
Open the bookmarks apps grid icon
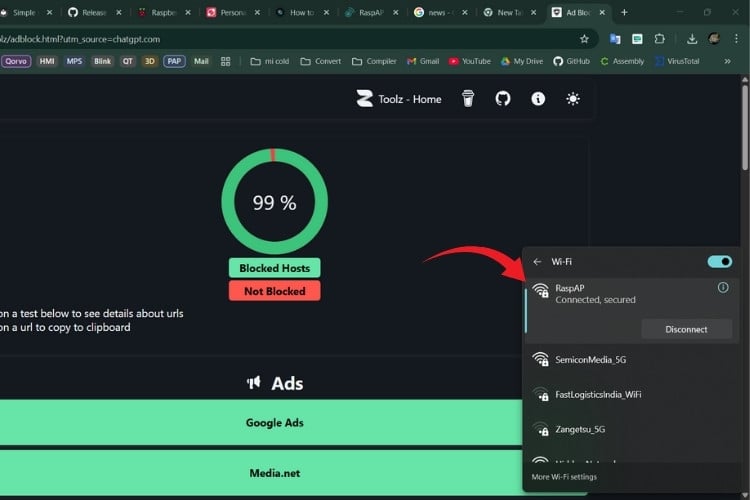[x=225, y=61]
